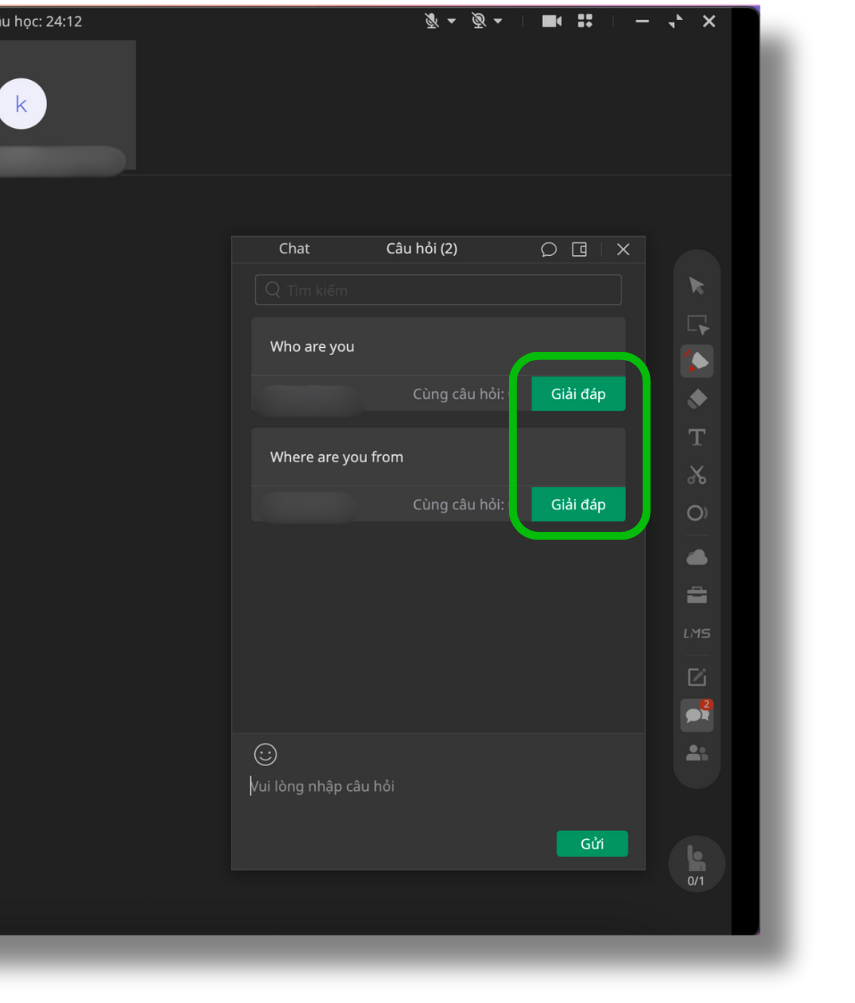This screenshot has width=855, height=1003.
Task: Toggle the video recording camera icon
Action: (552, 21)
